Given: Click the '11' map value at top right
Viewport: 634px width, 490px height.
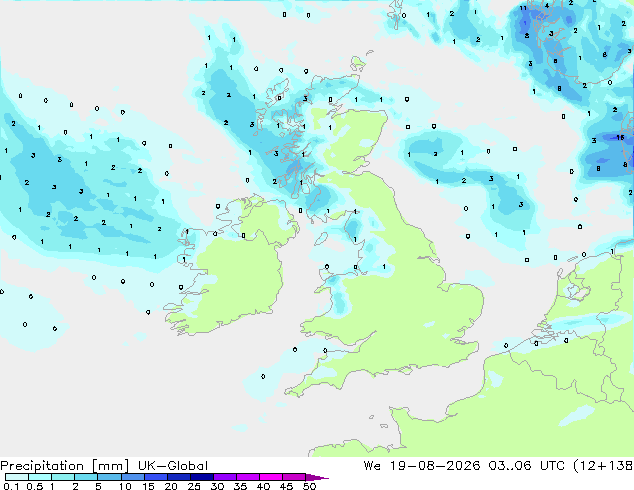Looking at the screenshot, I should pos(523,8).
